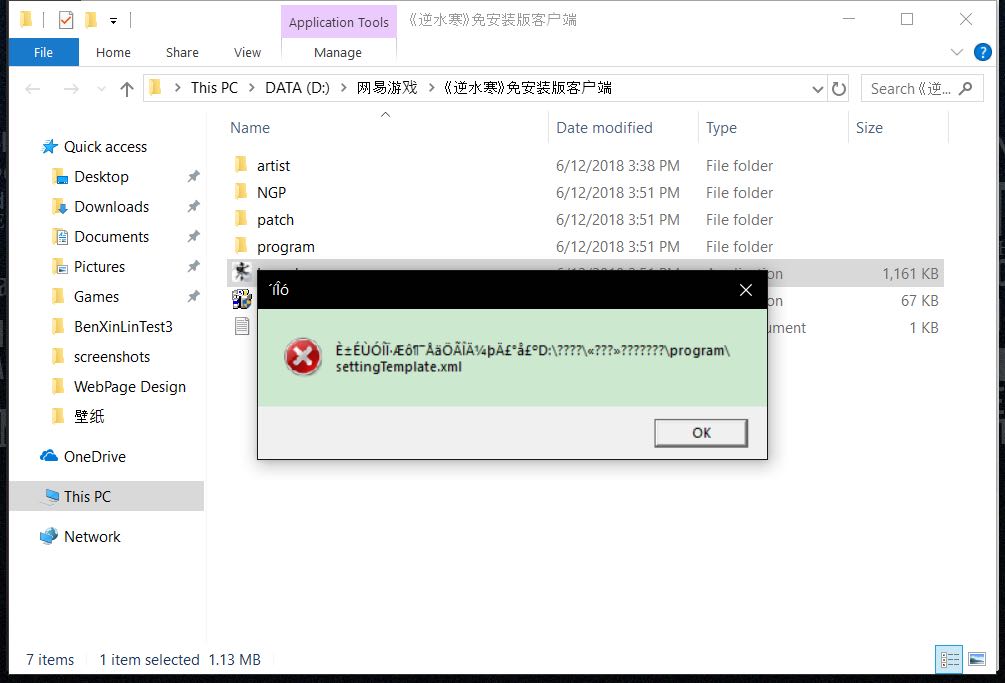This screenshot has width=1005, height=683.
Task: Open the address bar history dropdown
Action: [818, 89]
